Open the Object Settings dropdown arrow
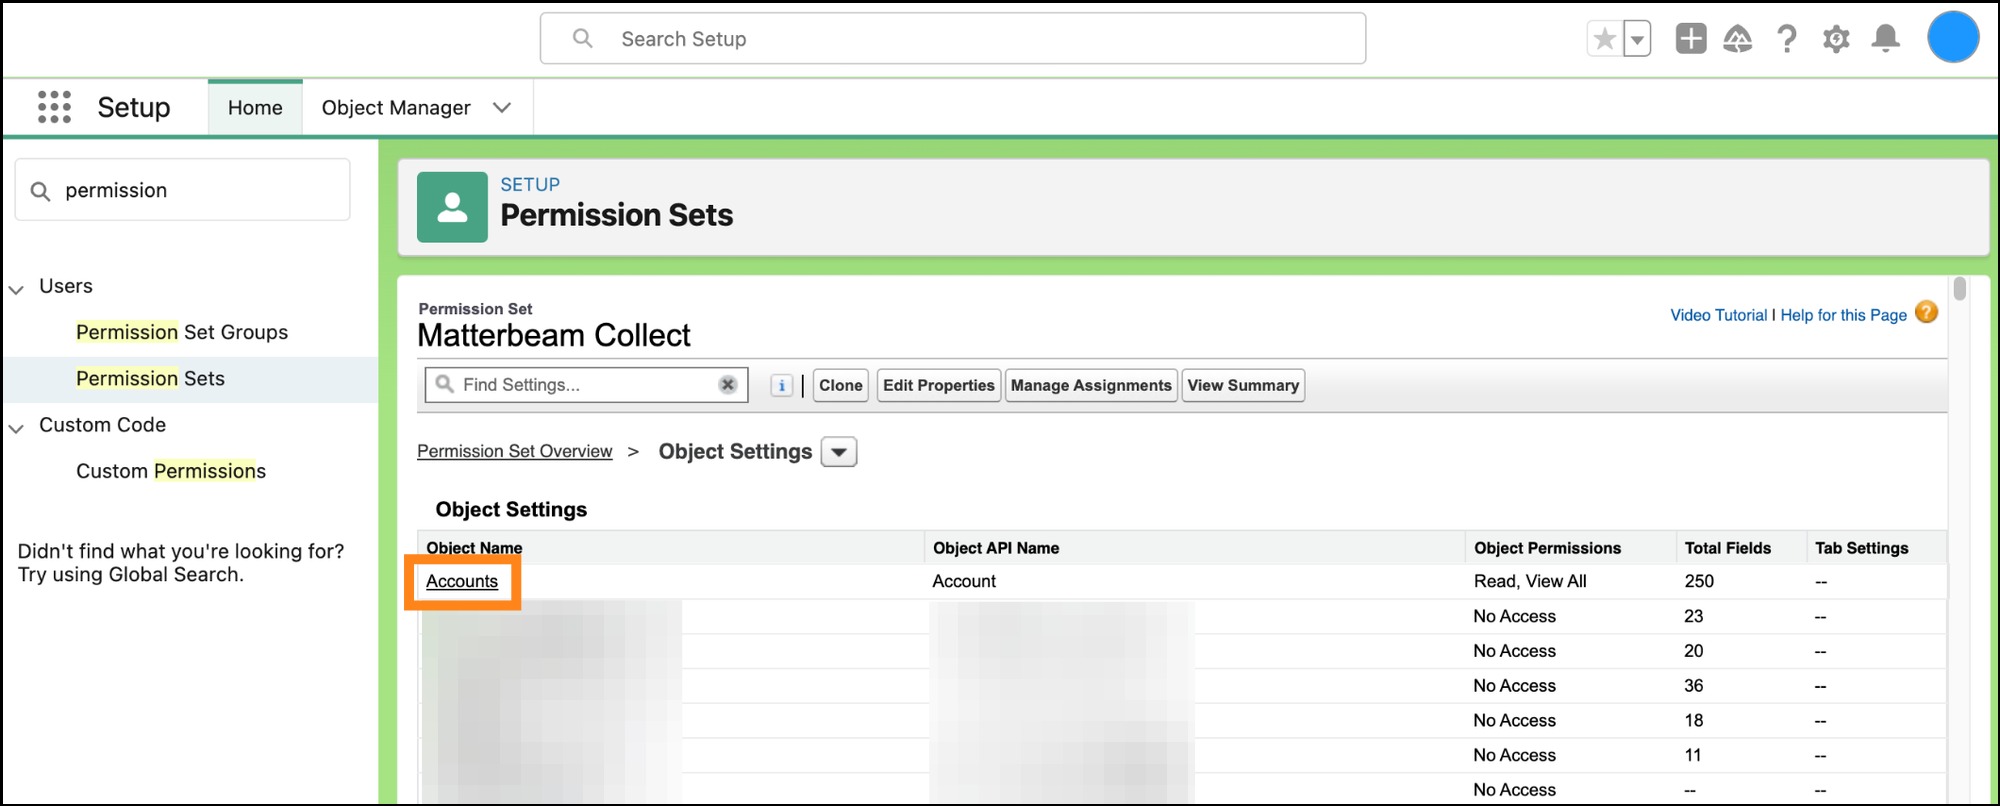This screenshot has width=2000, height=806. [839, 452]
